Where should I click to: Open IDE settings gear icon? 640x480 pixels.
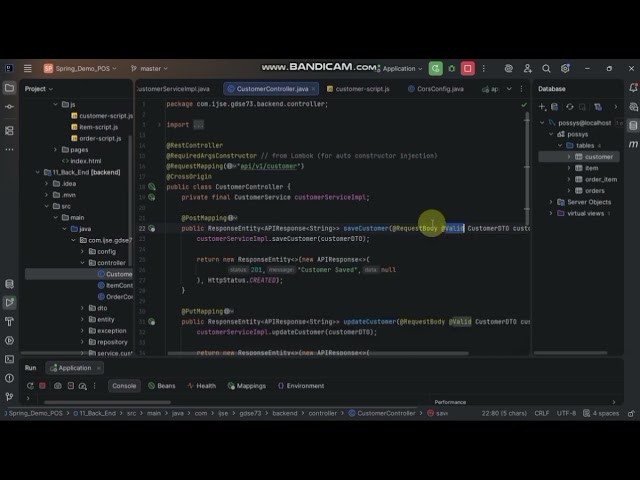click(x=565, y=69)
